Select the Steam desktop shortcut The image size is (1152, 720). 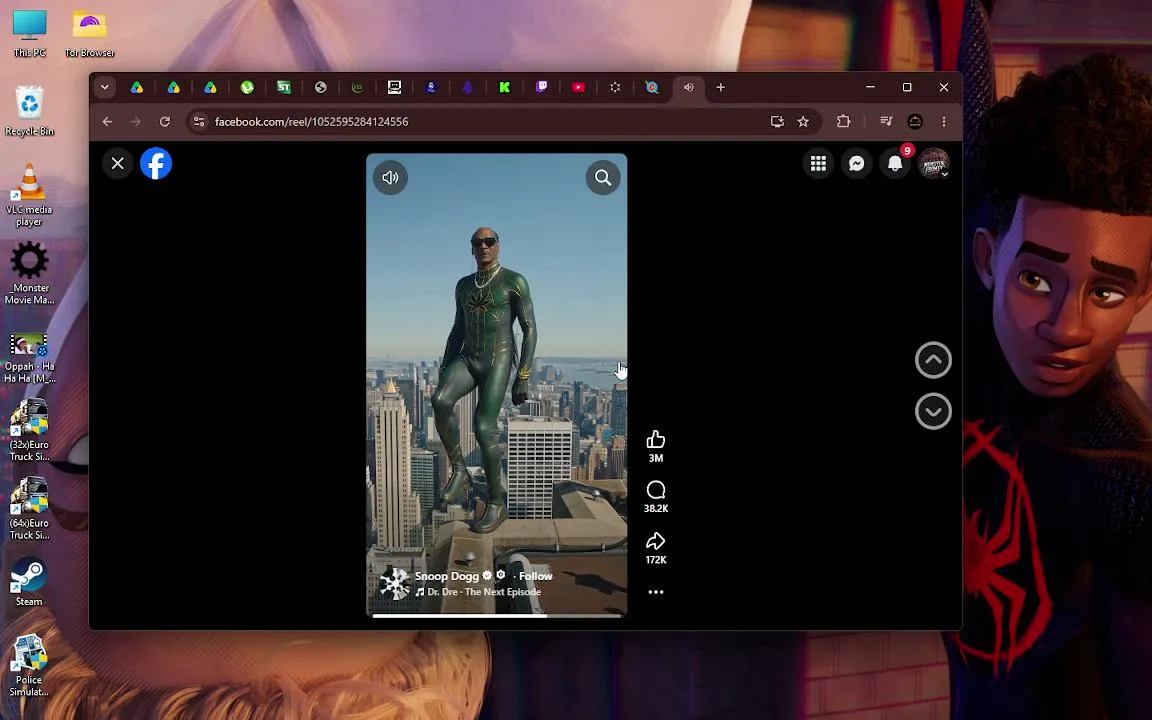29,582
